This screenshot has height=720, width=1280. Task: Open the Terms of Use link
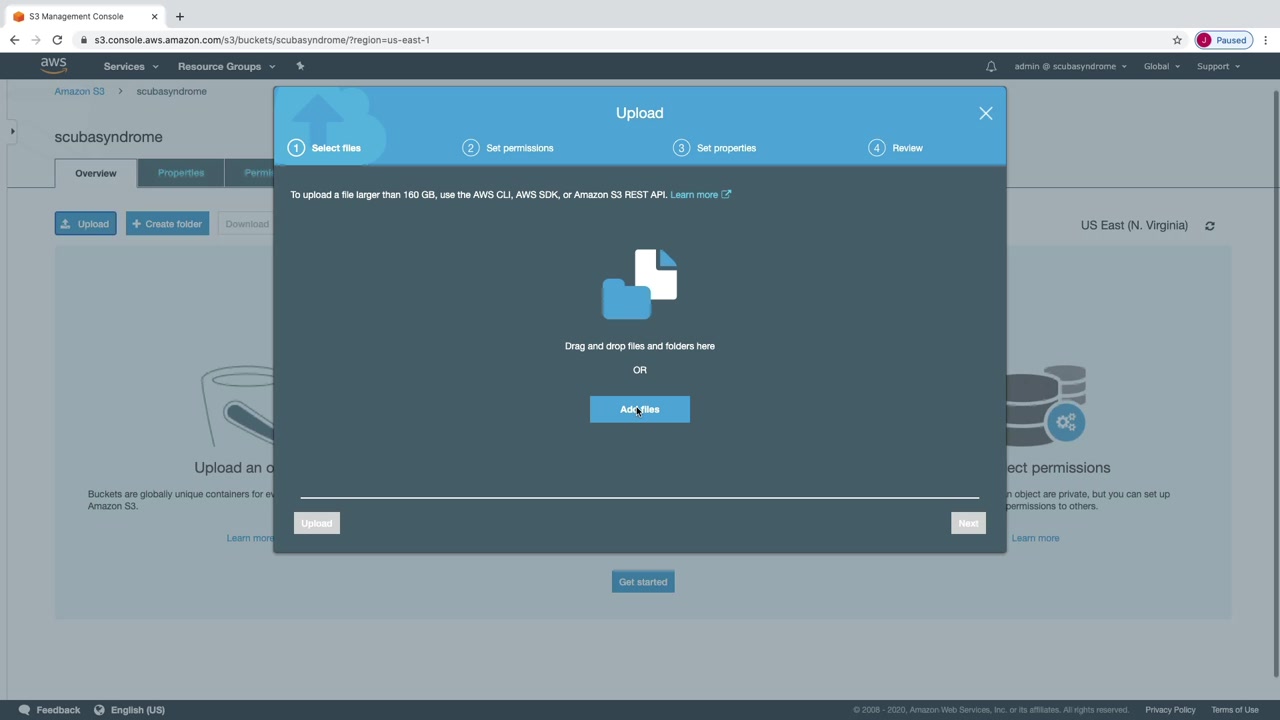coord(1235,710)
